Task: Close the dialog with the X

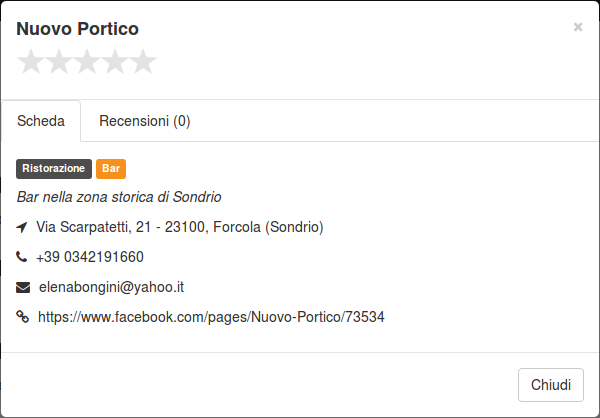Action: [578, 27]
